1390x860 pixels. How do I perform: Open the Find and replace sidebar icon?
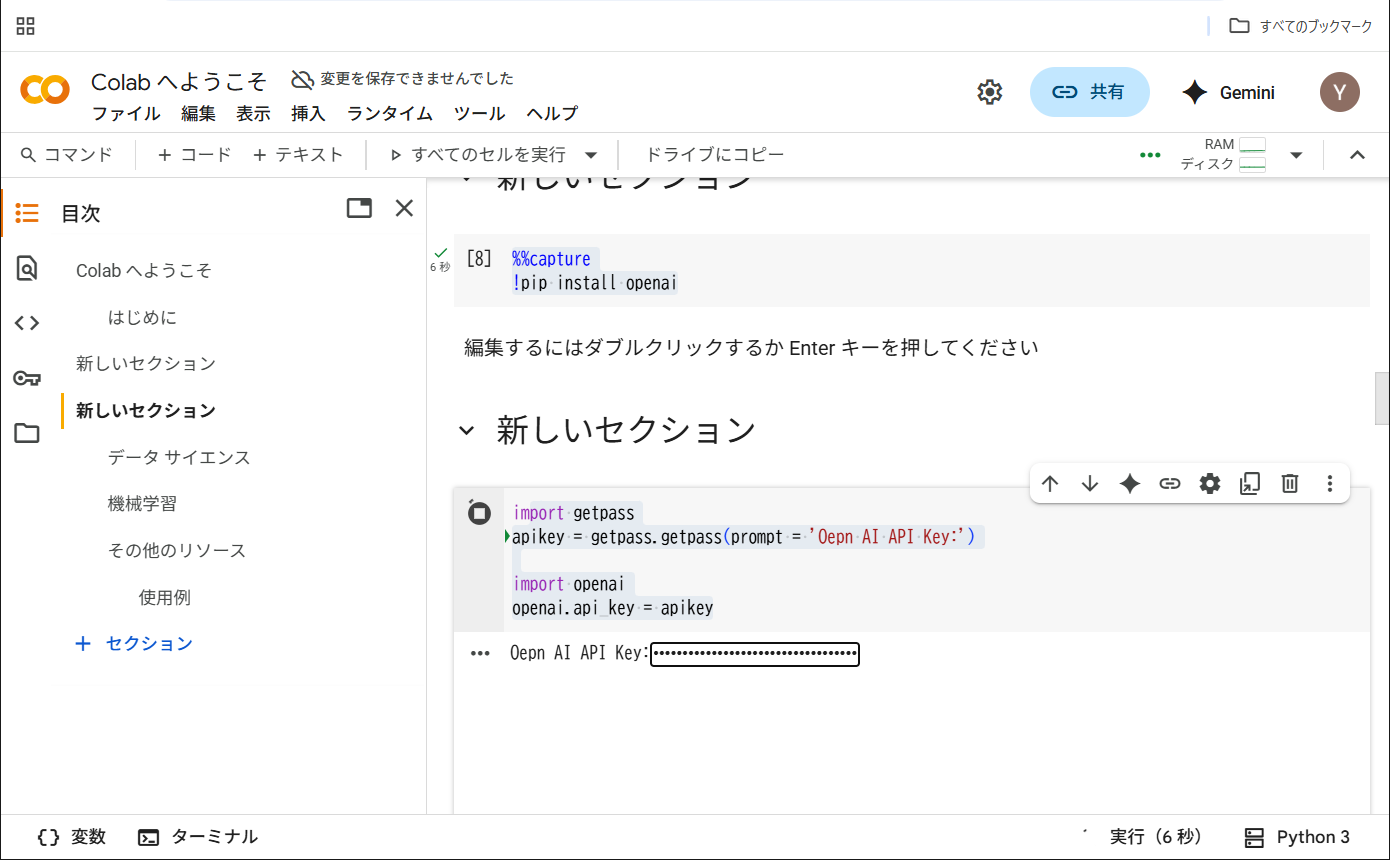[27, 268]
